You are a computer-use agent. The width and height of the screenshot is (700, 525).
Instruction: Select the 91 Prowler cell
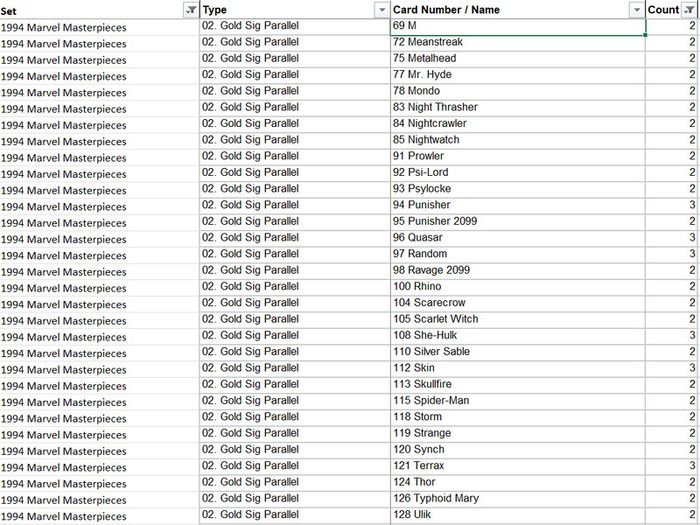518,157
